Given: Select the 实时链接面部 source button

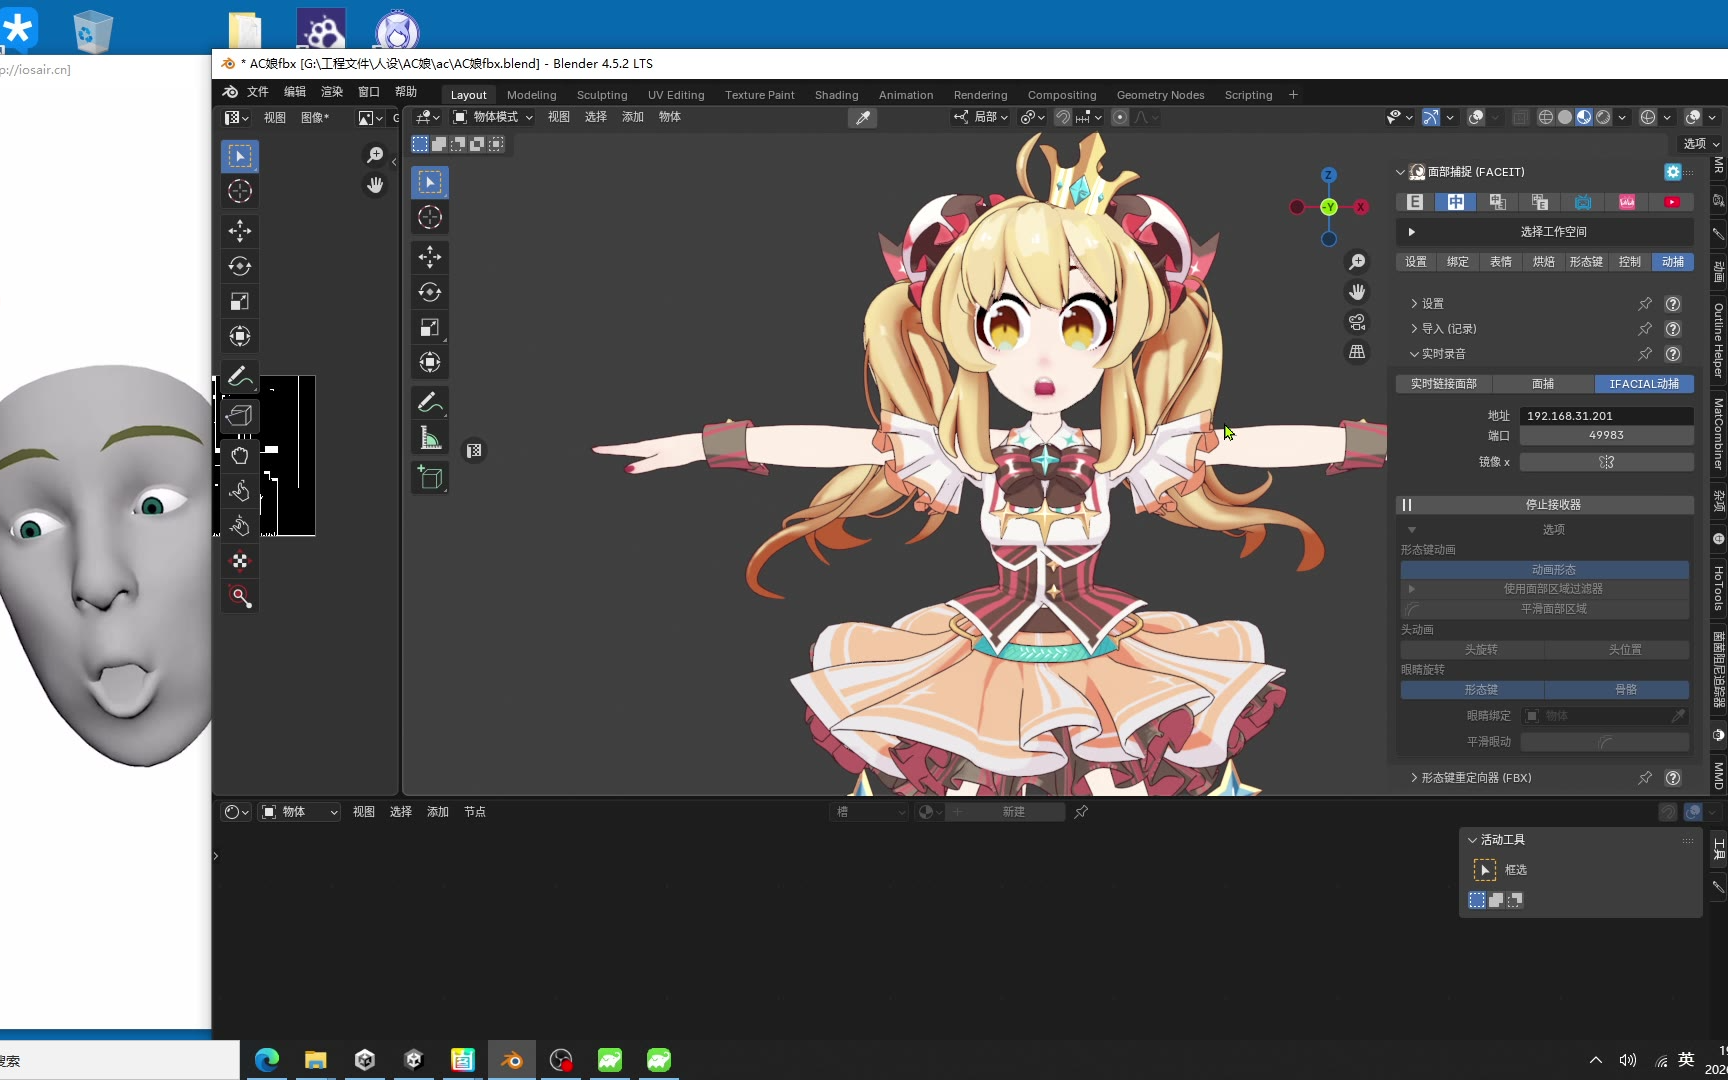Looking at the screenshot, I should [x=1443, y=384].
